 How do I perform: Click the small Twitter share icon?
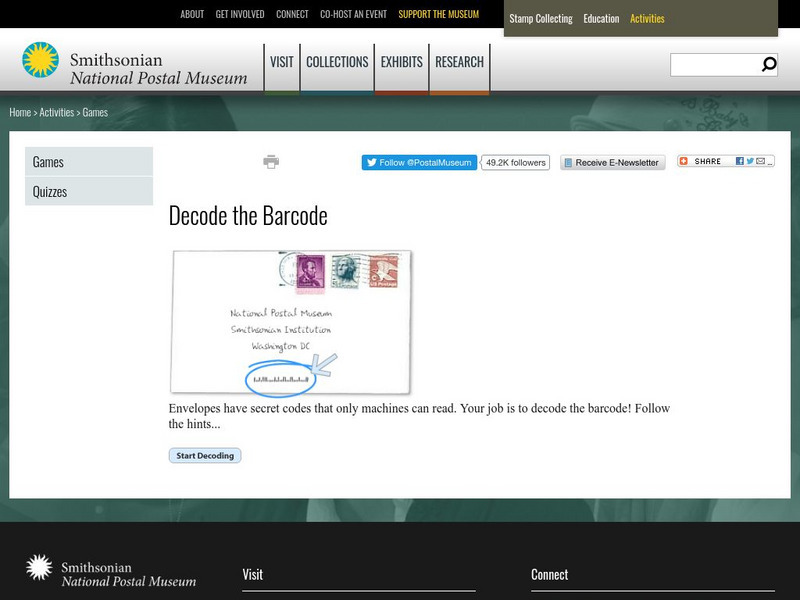(749, 161)
